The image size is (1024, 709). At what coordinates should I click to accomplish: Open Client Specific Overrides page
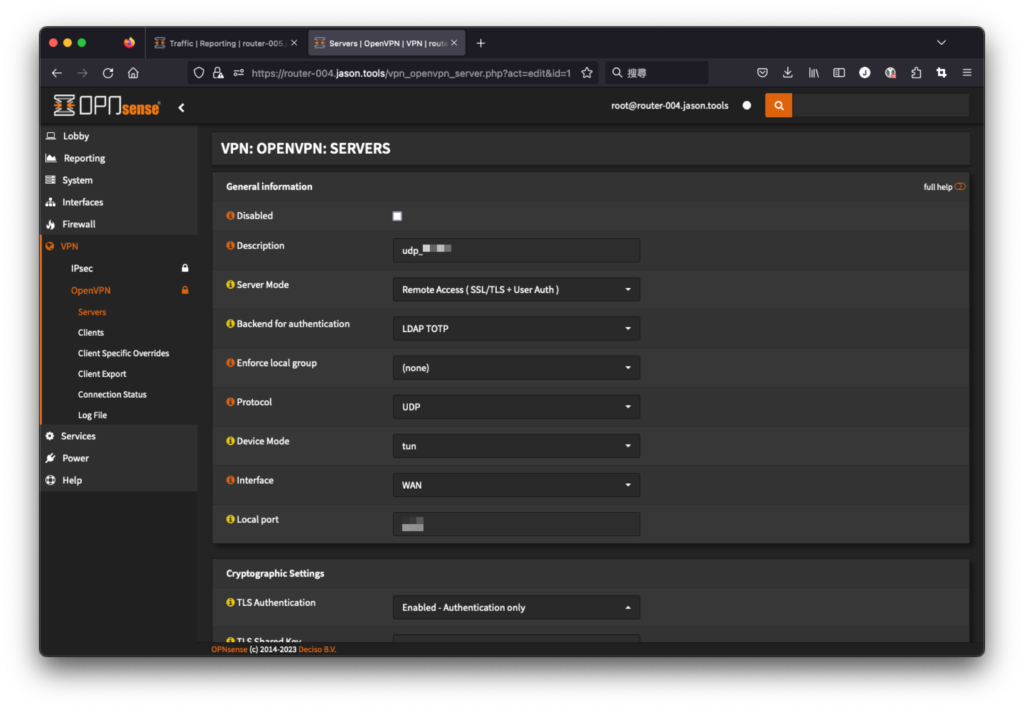[x=123, y=353]
